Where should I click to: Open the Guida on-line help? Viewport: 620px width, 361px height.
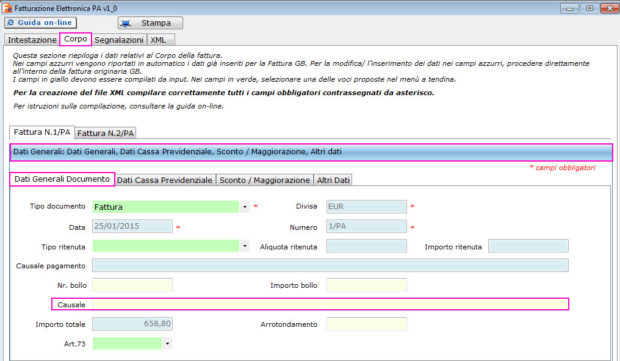pos(40,23)
